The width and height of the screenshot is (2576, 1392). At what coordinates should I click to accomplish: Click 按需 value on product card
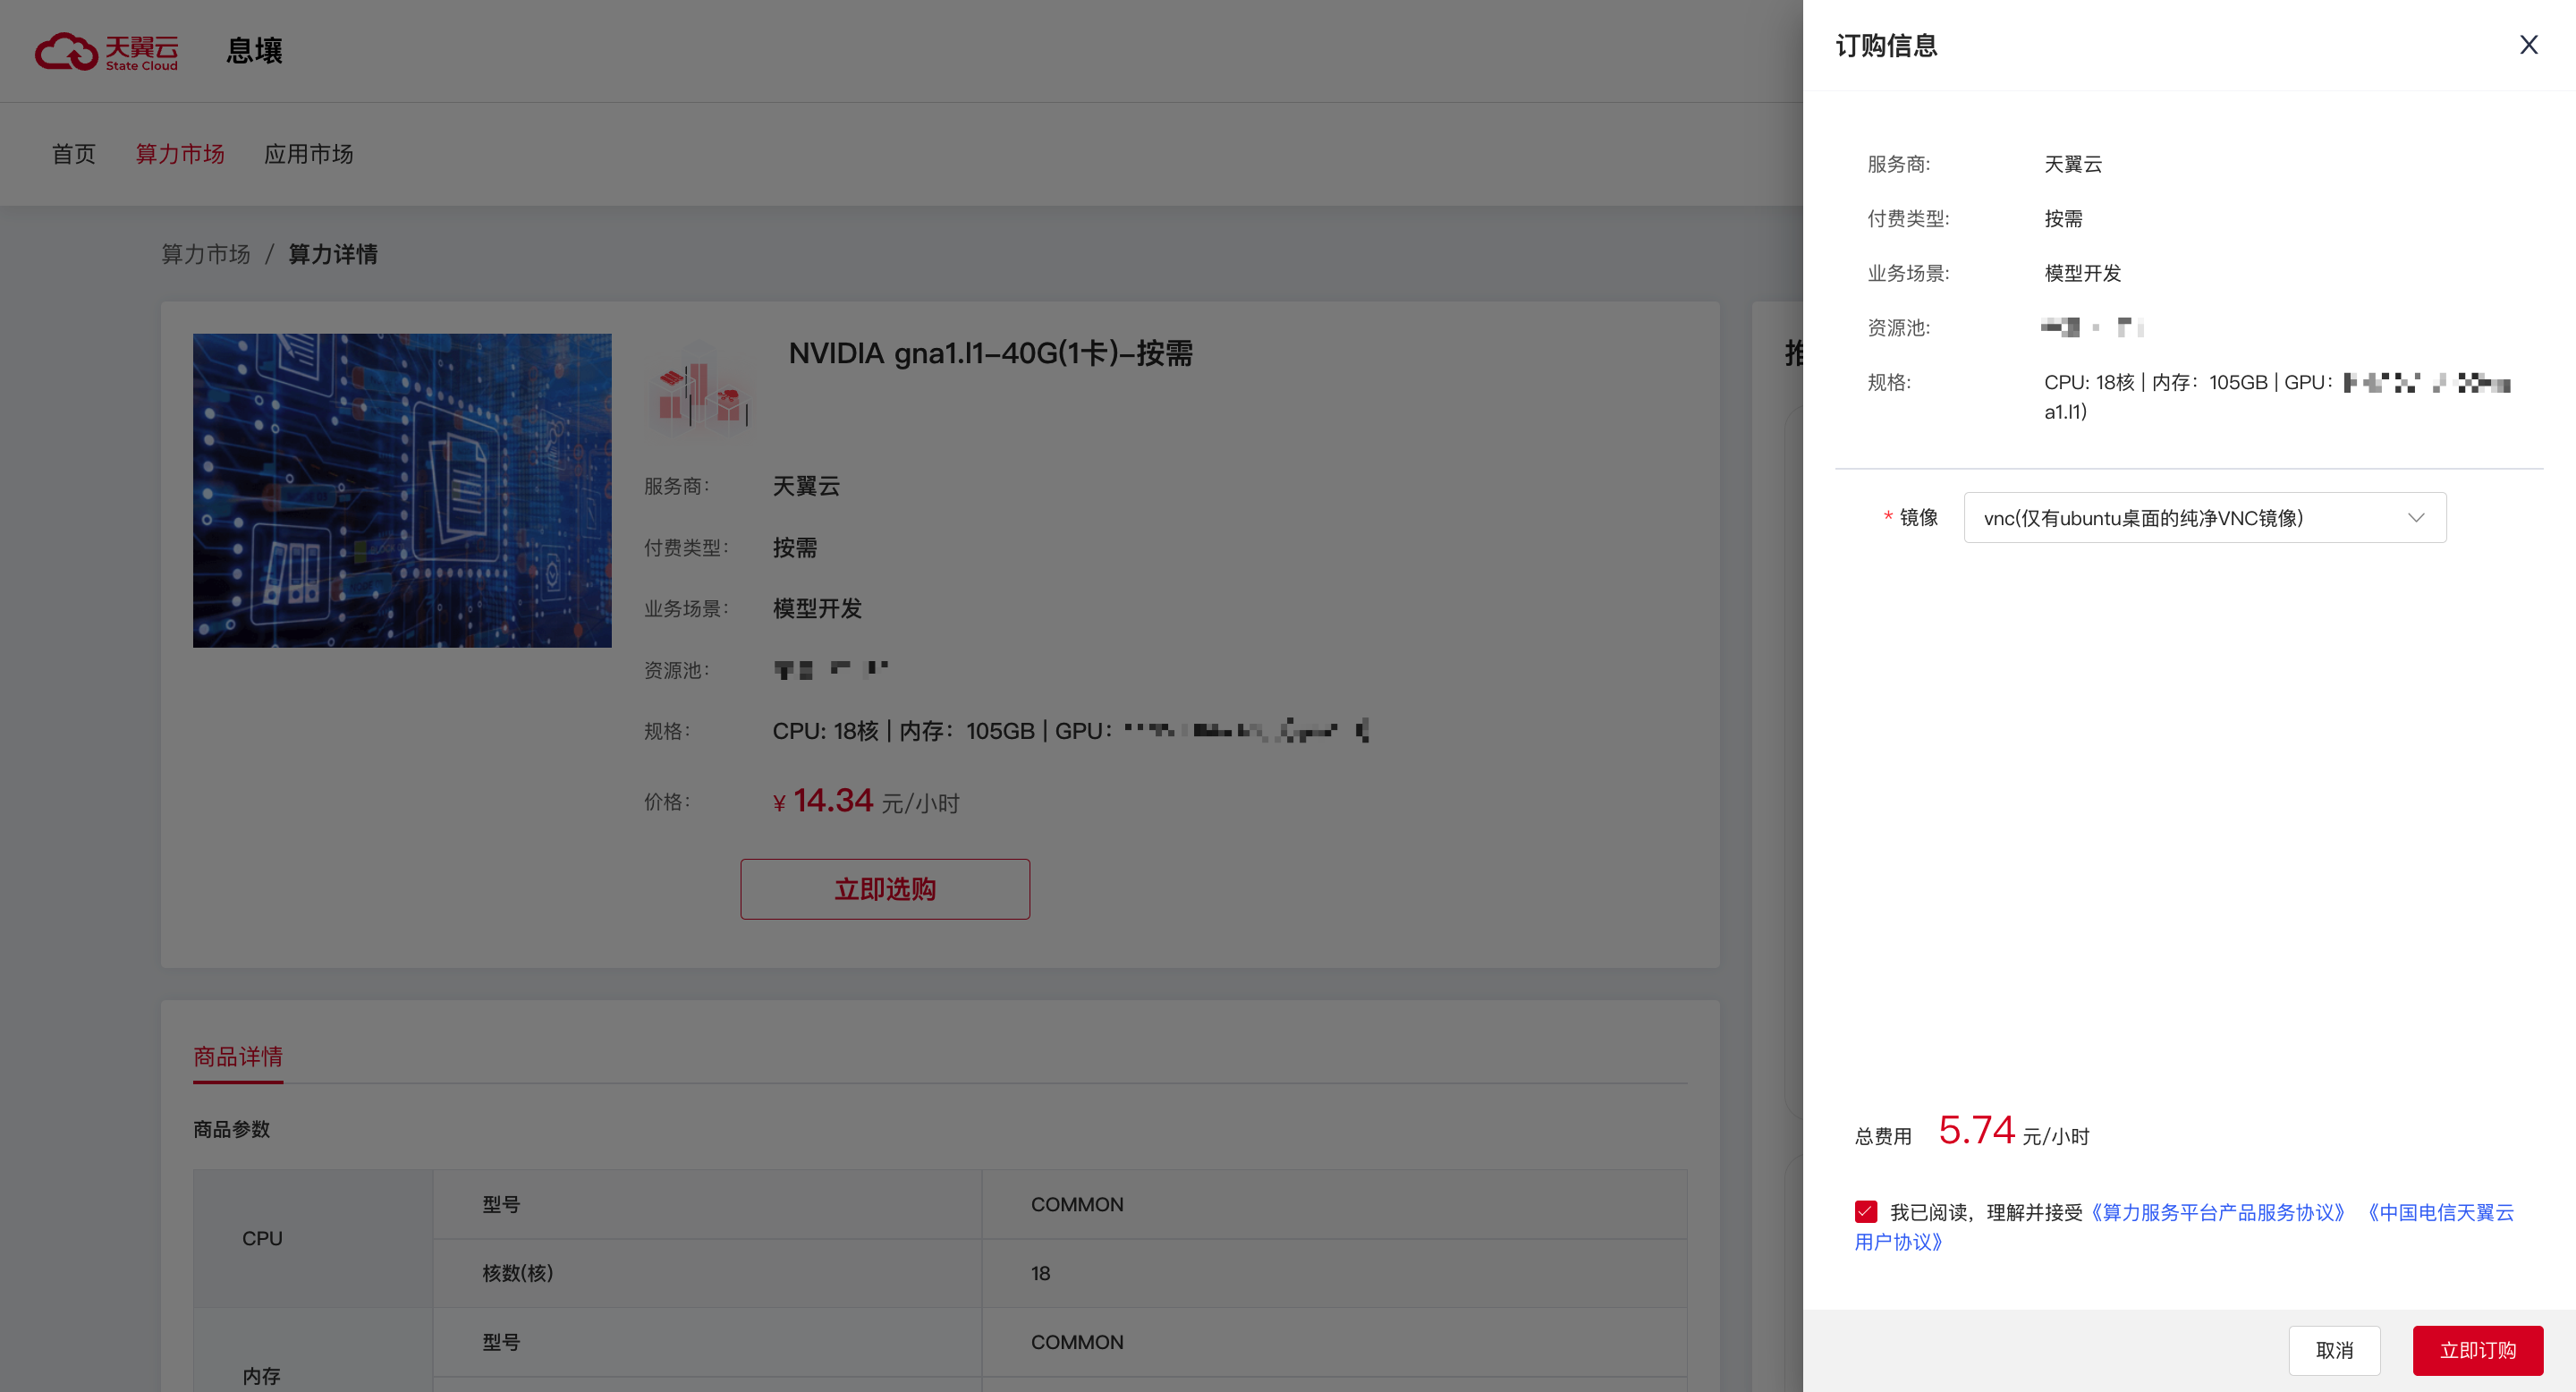click(x=795, y=547)
